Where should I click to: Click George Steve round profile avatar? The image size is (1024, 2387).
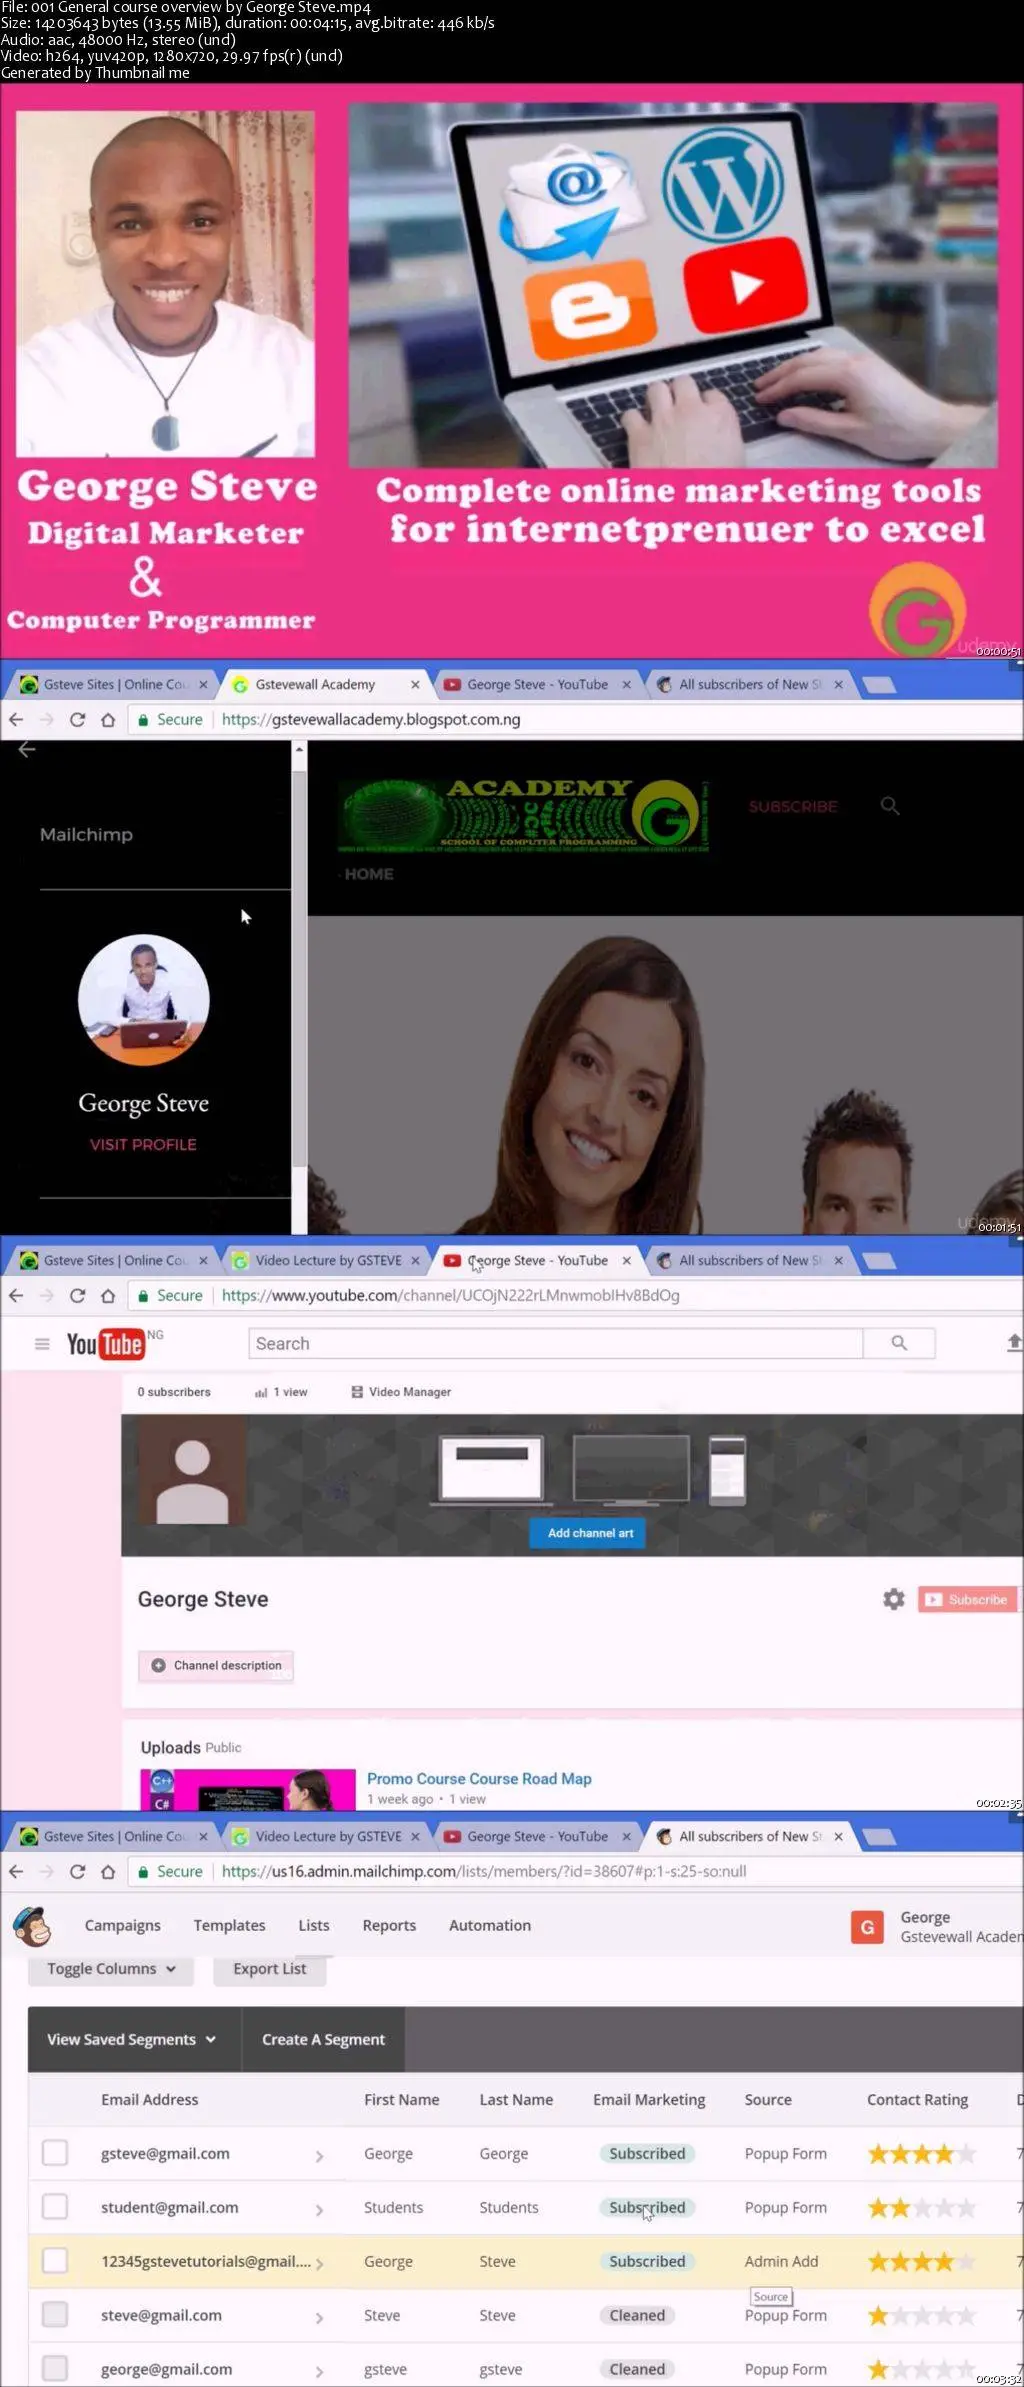pyautogui.click(x=144, y=999)
